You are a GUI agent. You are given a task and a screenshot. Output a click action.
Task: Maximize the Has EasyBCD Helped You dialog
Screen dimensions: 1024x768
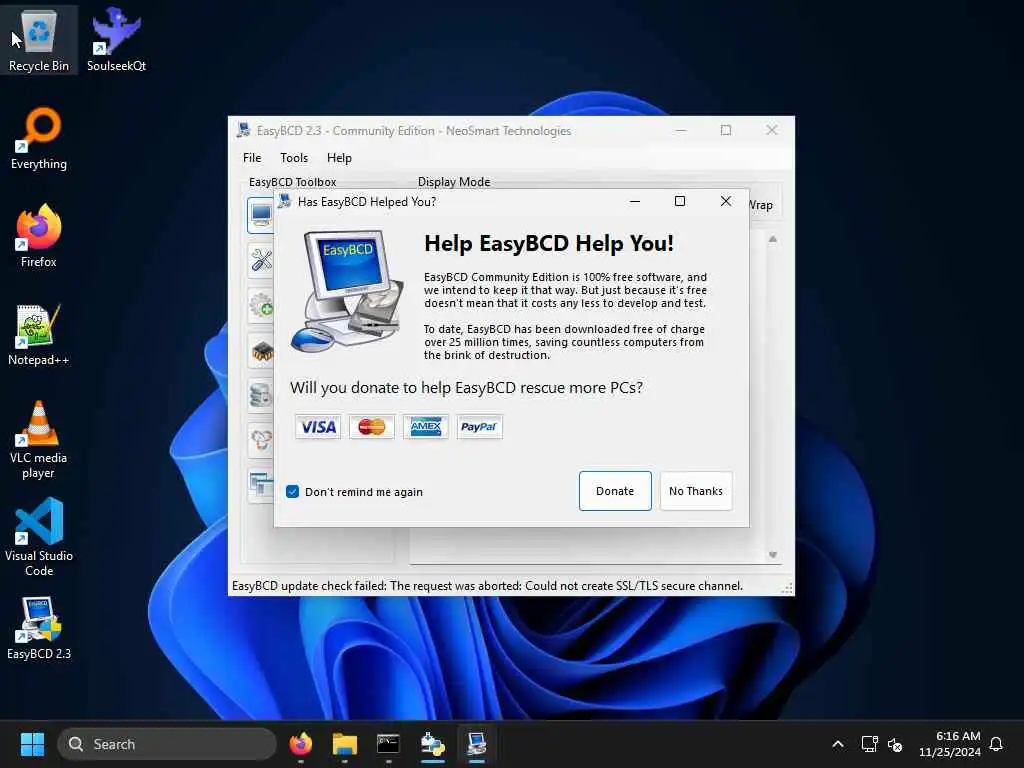point(680,201)
